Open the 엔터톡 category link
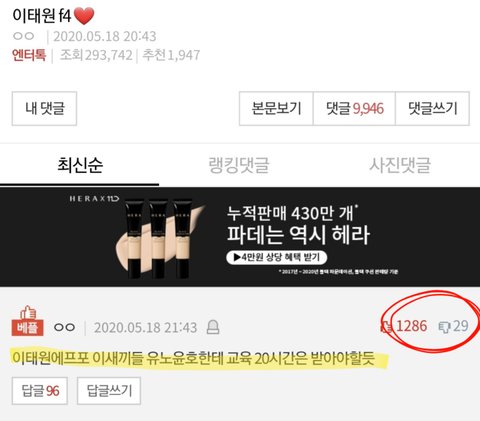The width and height of the screenshot is (480, 421). point(29,55)
